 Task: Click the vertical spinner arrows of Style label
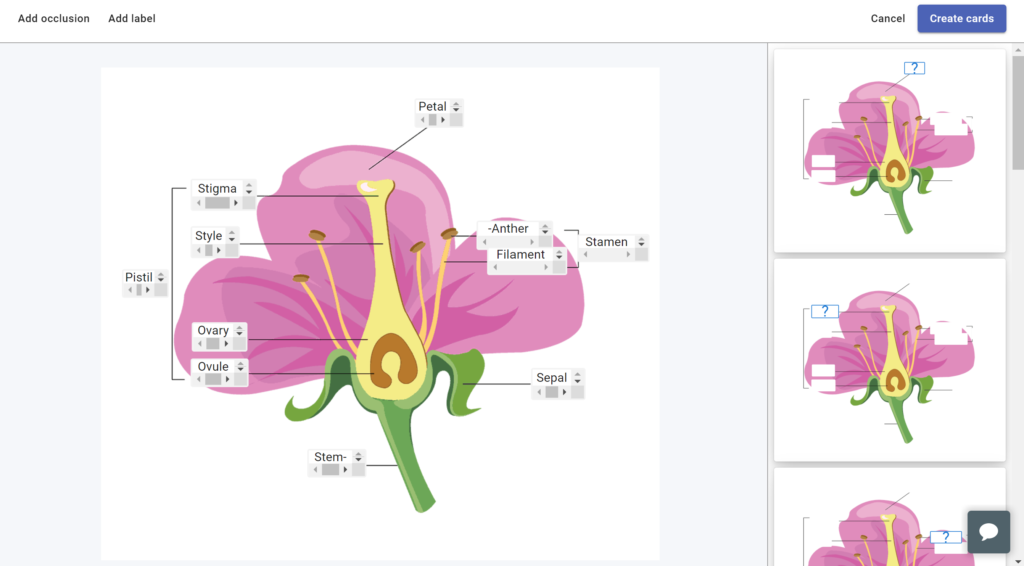coord(232,236)
